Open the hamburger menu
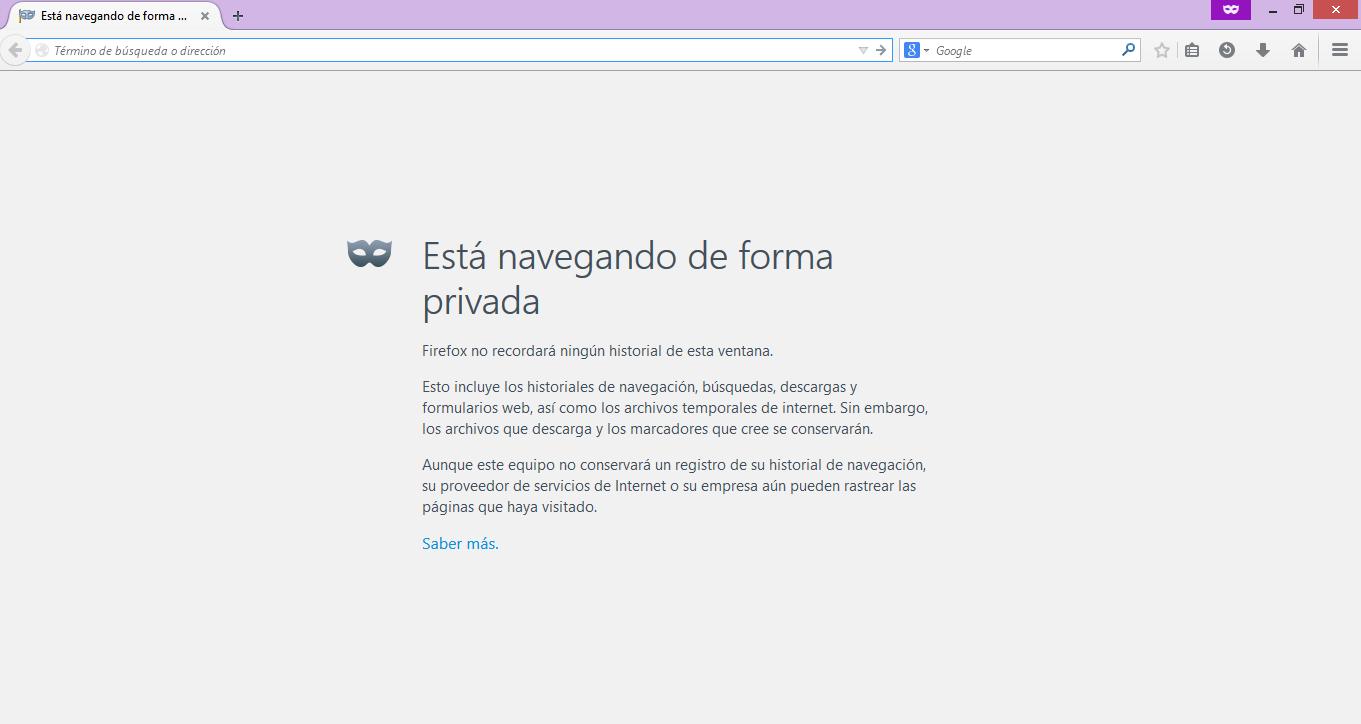 [1340, 50]
